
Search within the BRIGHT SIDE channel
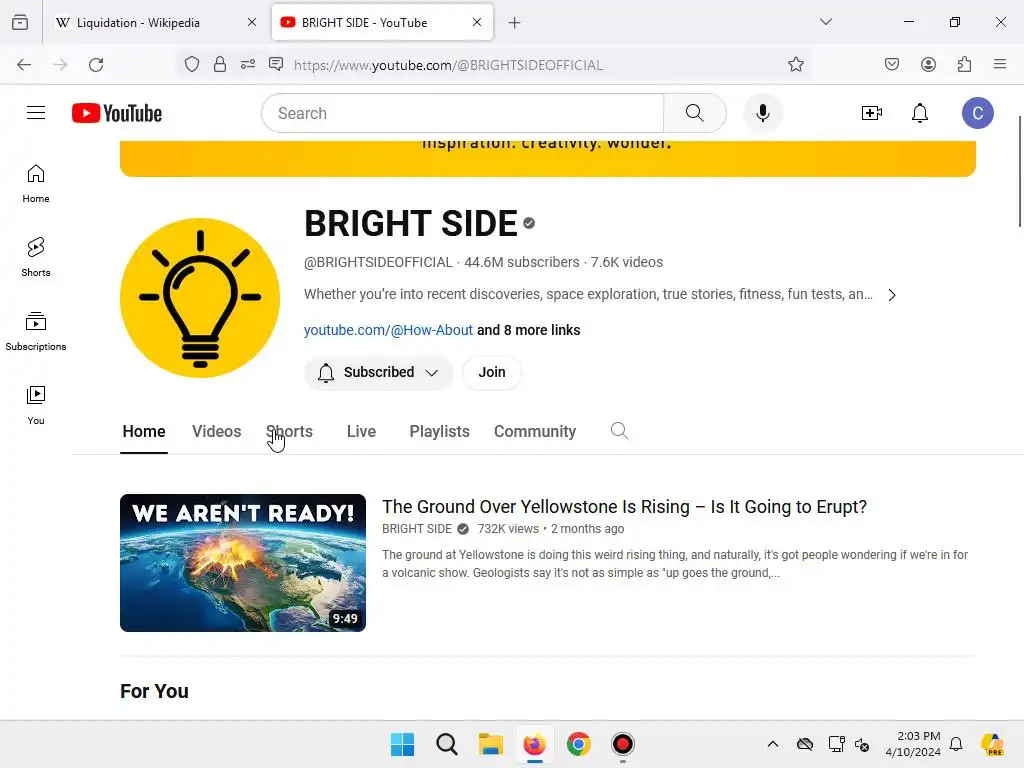coord(619,431)
